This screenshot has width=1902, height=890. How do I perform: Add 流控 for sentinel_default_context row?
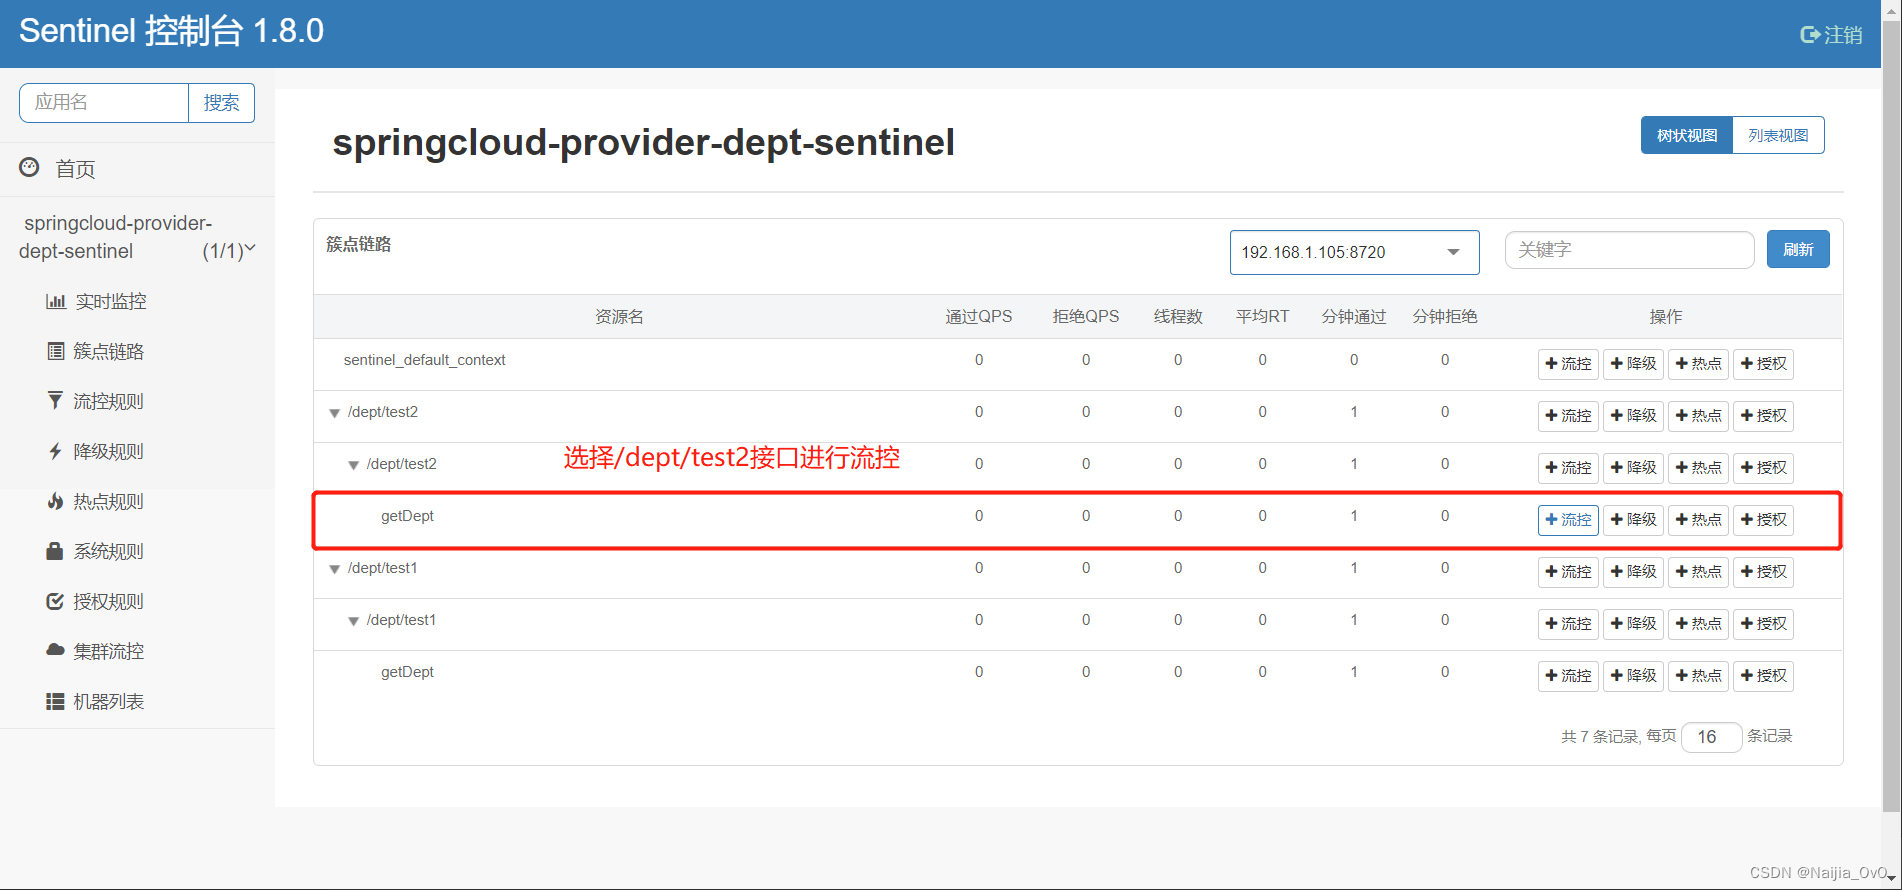[x=1568, y=364]
